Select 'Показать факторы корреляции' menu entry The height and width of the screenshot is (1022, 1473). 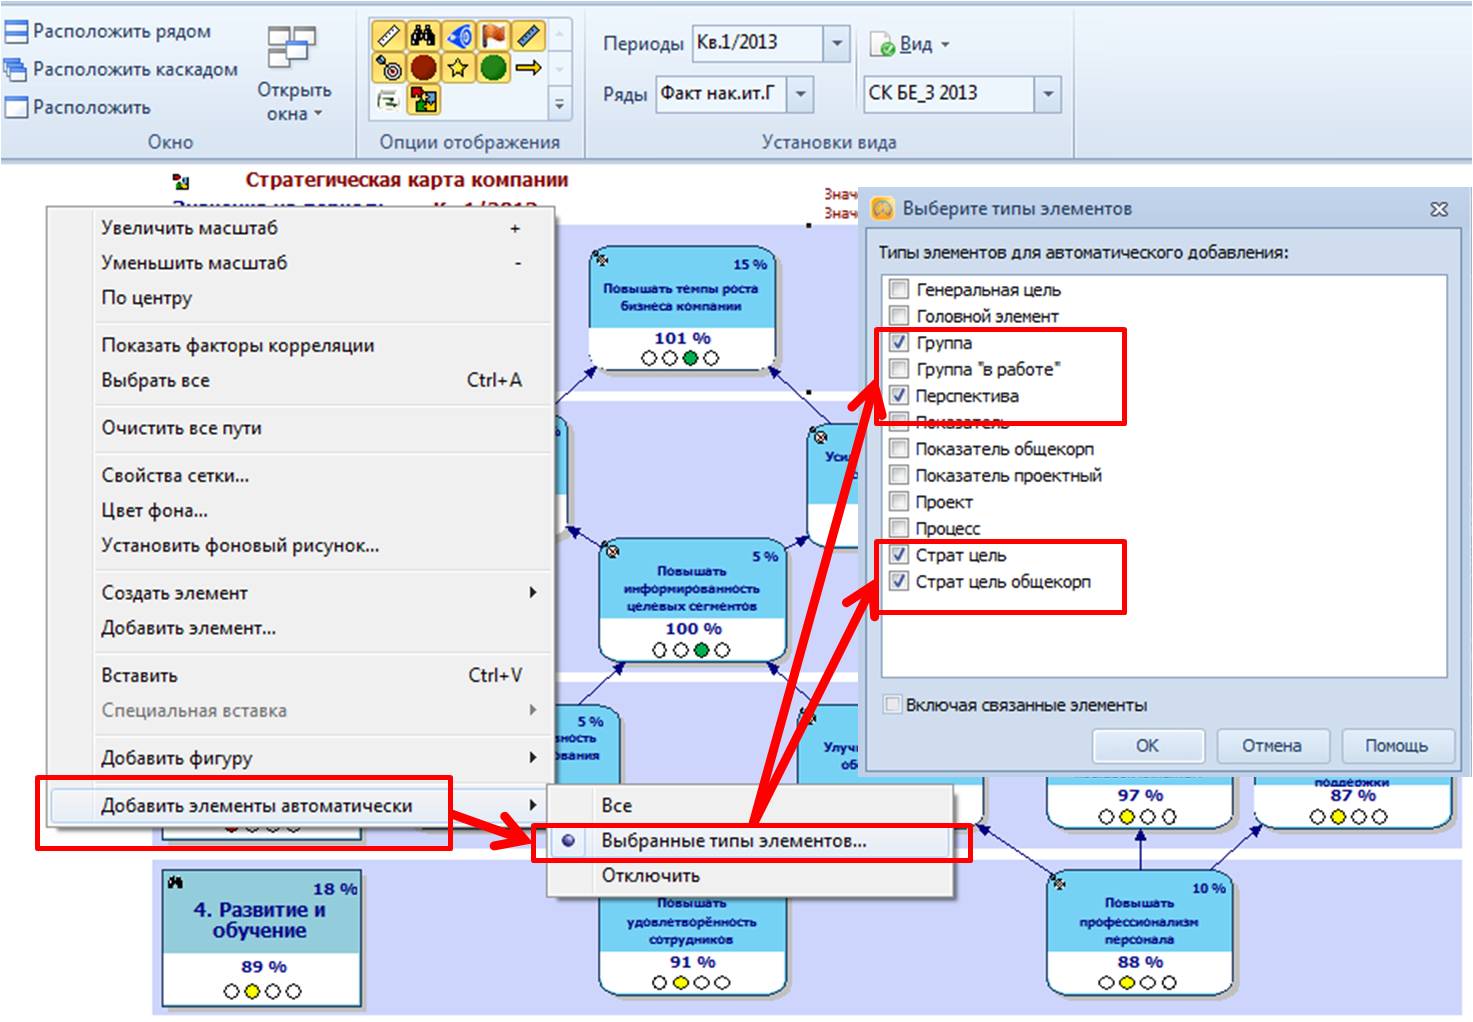(x=238, y=345)
